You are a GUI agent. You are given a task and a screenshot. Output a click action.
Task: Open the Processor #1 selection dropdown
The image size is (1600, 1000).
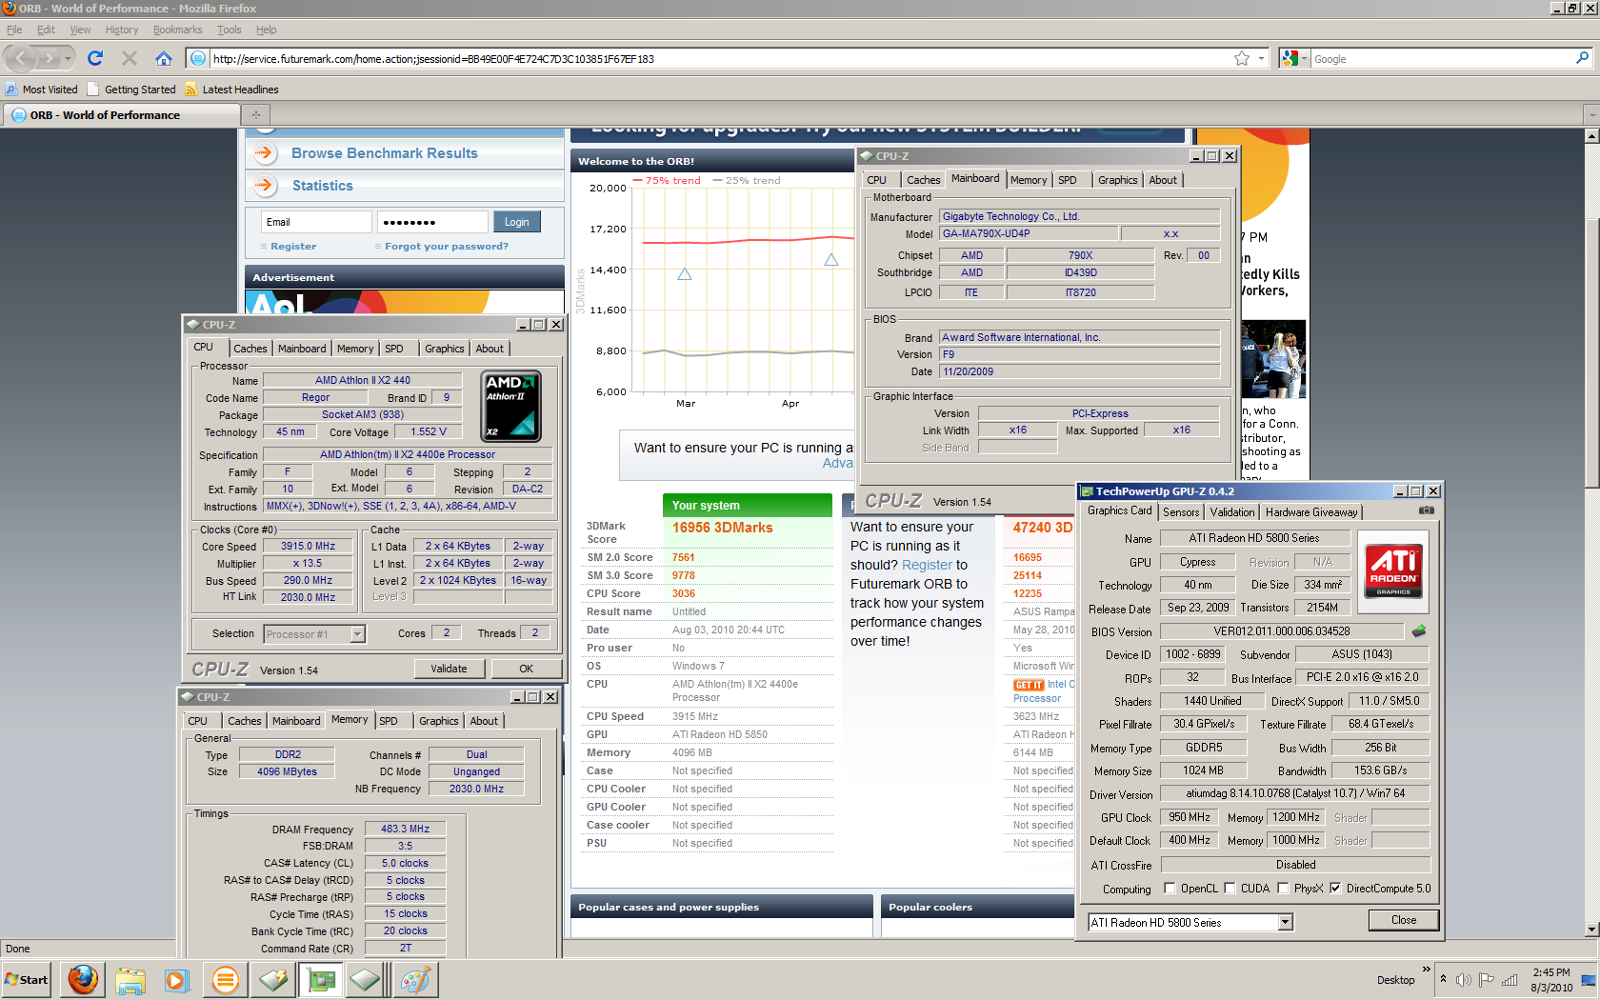[x=357, y=634]
